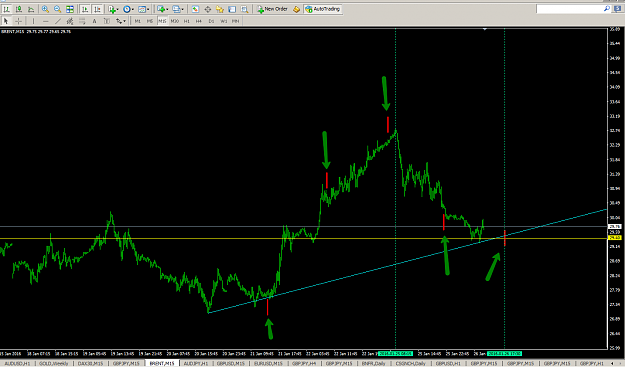
Task: Tile chart windows with the grid icon
Action: coord(70,9)
